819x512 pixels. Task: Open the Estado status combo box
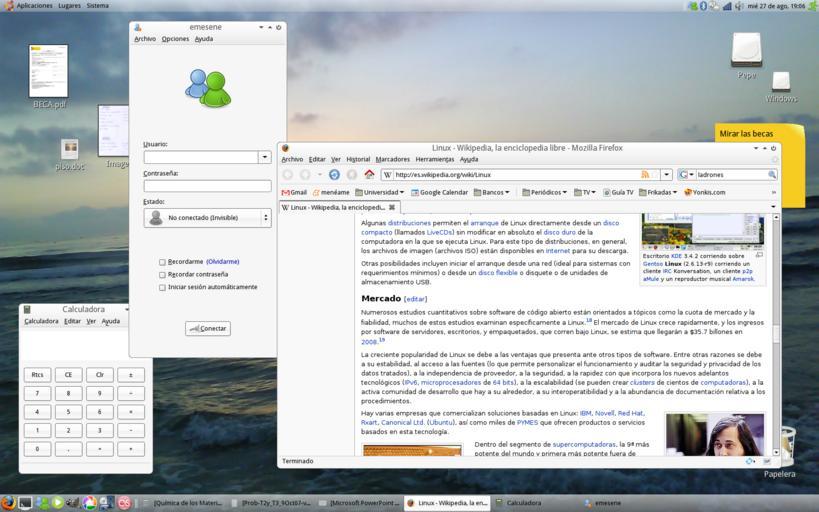(x=207, y=217)
